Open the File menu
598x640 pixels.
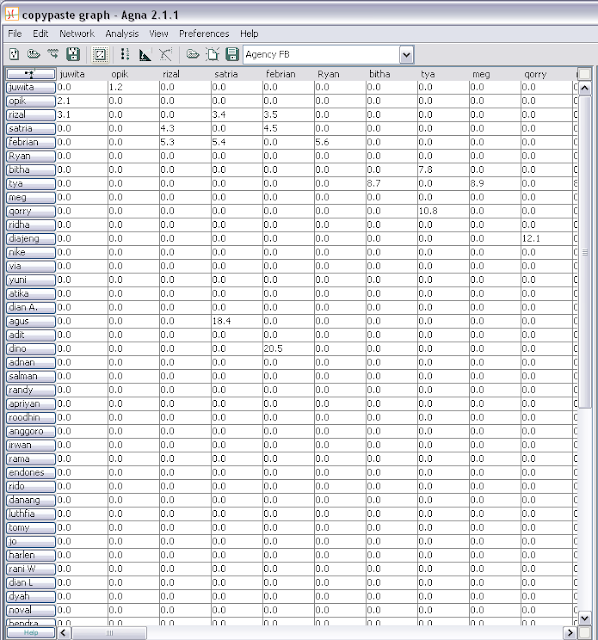pos(15,33)
